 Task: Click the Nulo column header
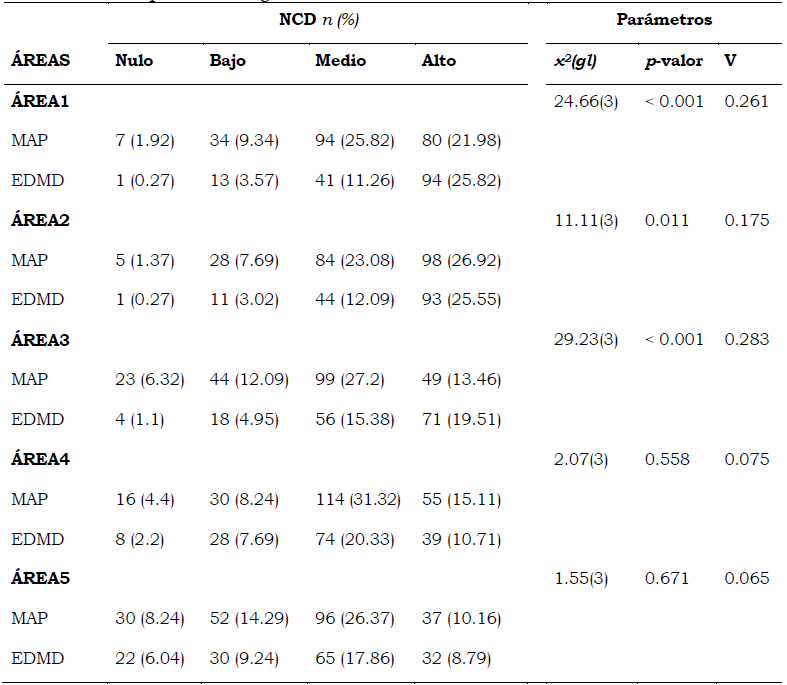(134, 61)
